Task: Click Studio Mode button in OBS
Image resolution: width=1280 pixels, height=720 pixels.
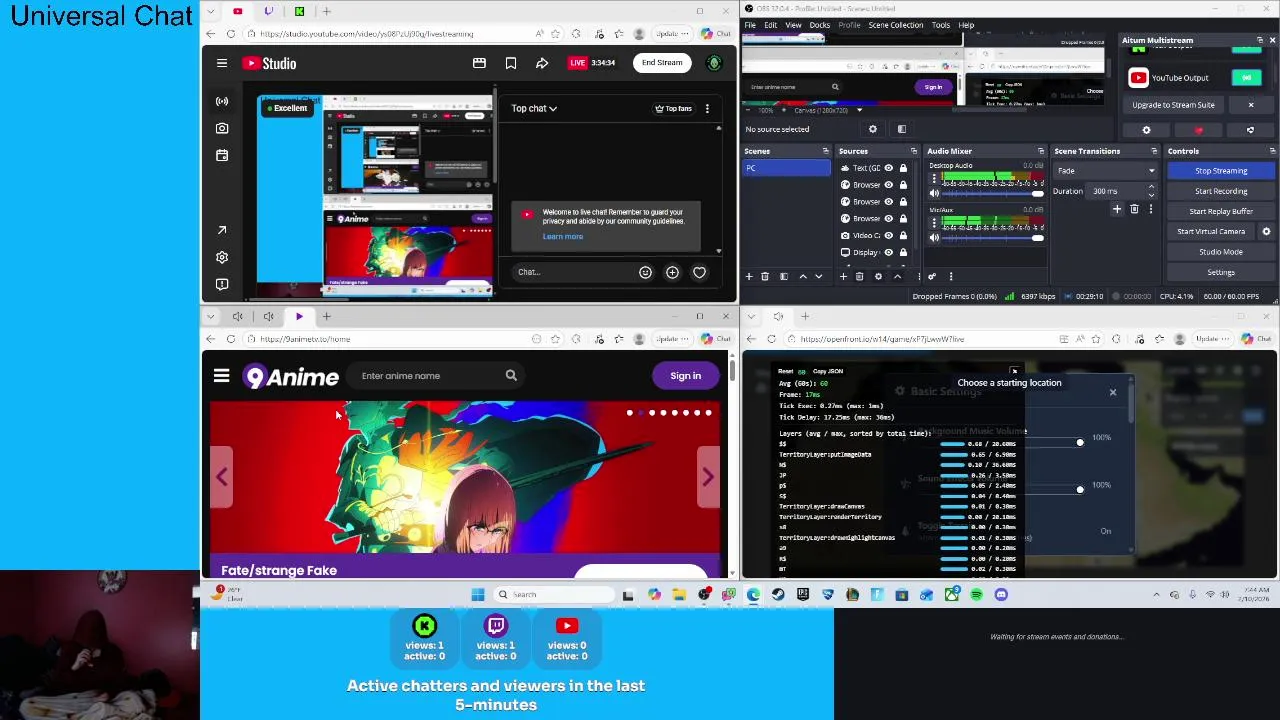Action: [x=1221, y=252]
